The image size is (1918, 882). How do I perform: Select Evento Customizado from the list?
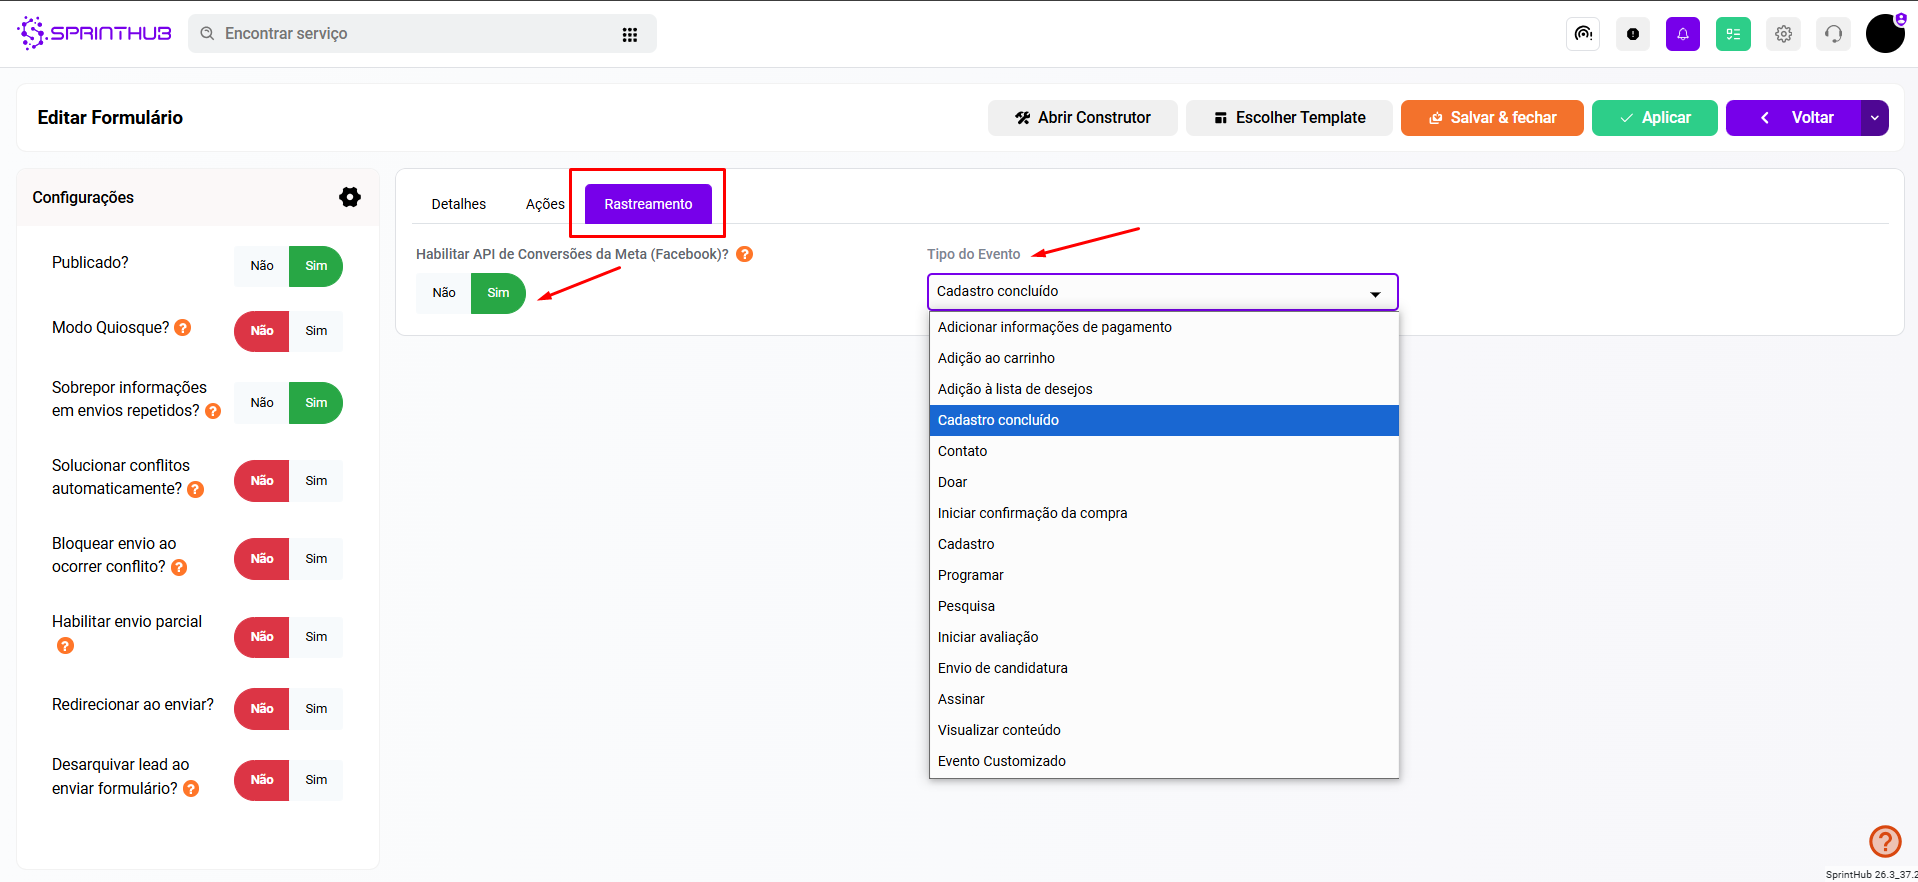(1001, 761)
